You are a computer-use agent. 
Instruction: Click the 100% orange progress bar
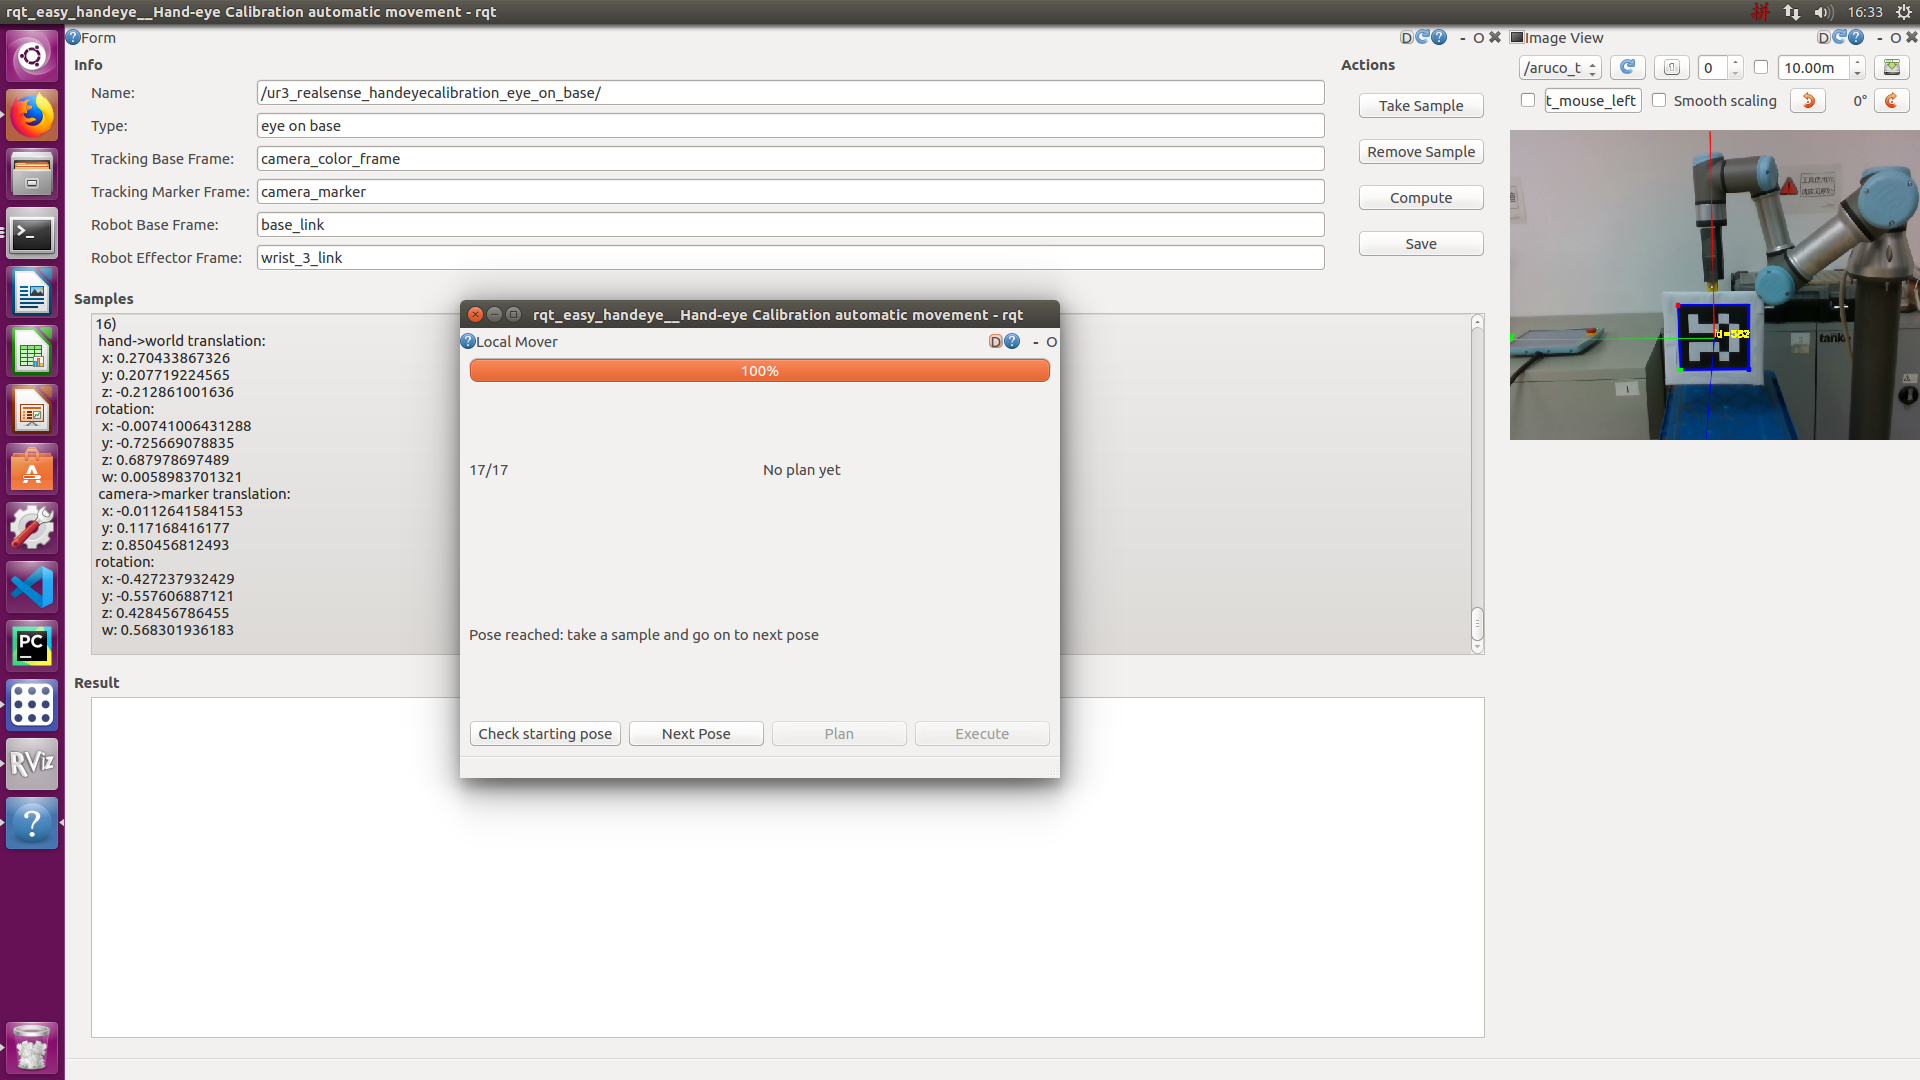[x=759, y=371]
